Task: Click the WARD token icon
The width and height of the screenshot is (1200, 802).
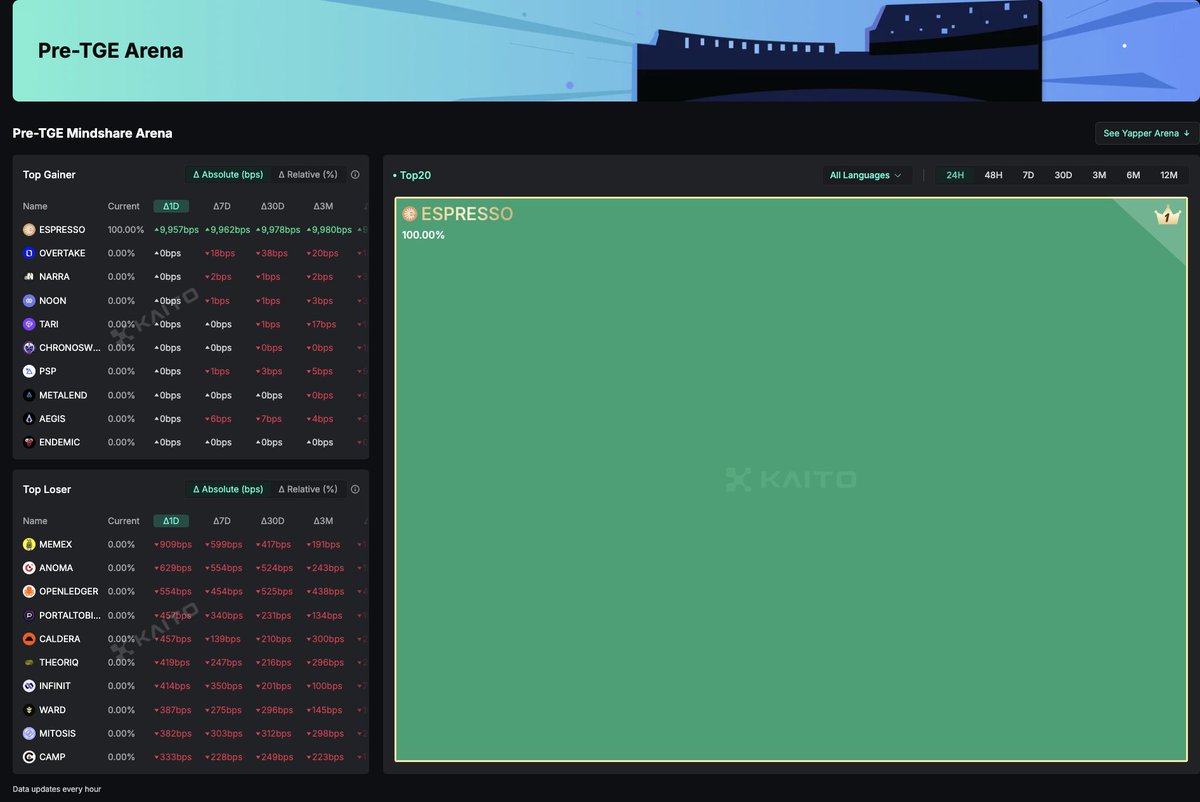Action: [x=29, y=710]
